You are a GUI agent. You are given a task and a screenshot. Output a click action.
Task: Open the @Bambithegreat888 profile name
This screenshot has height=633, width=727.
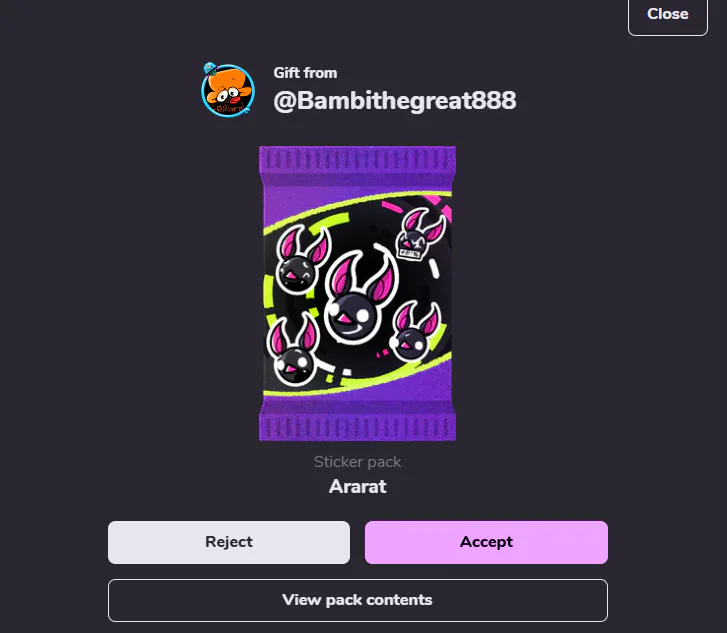point(395,100)
